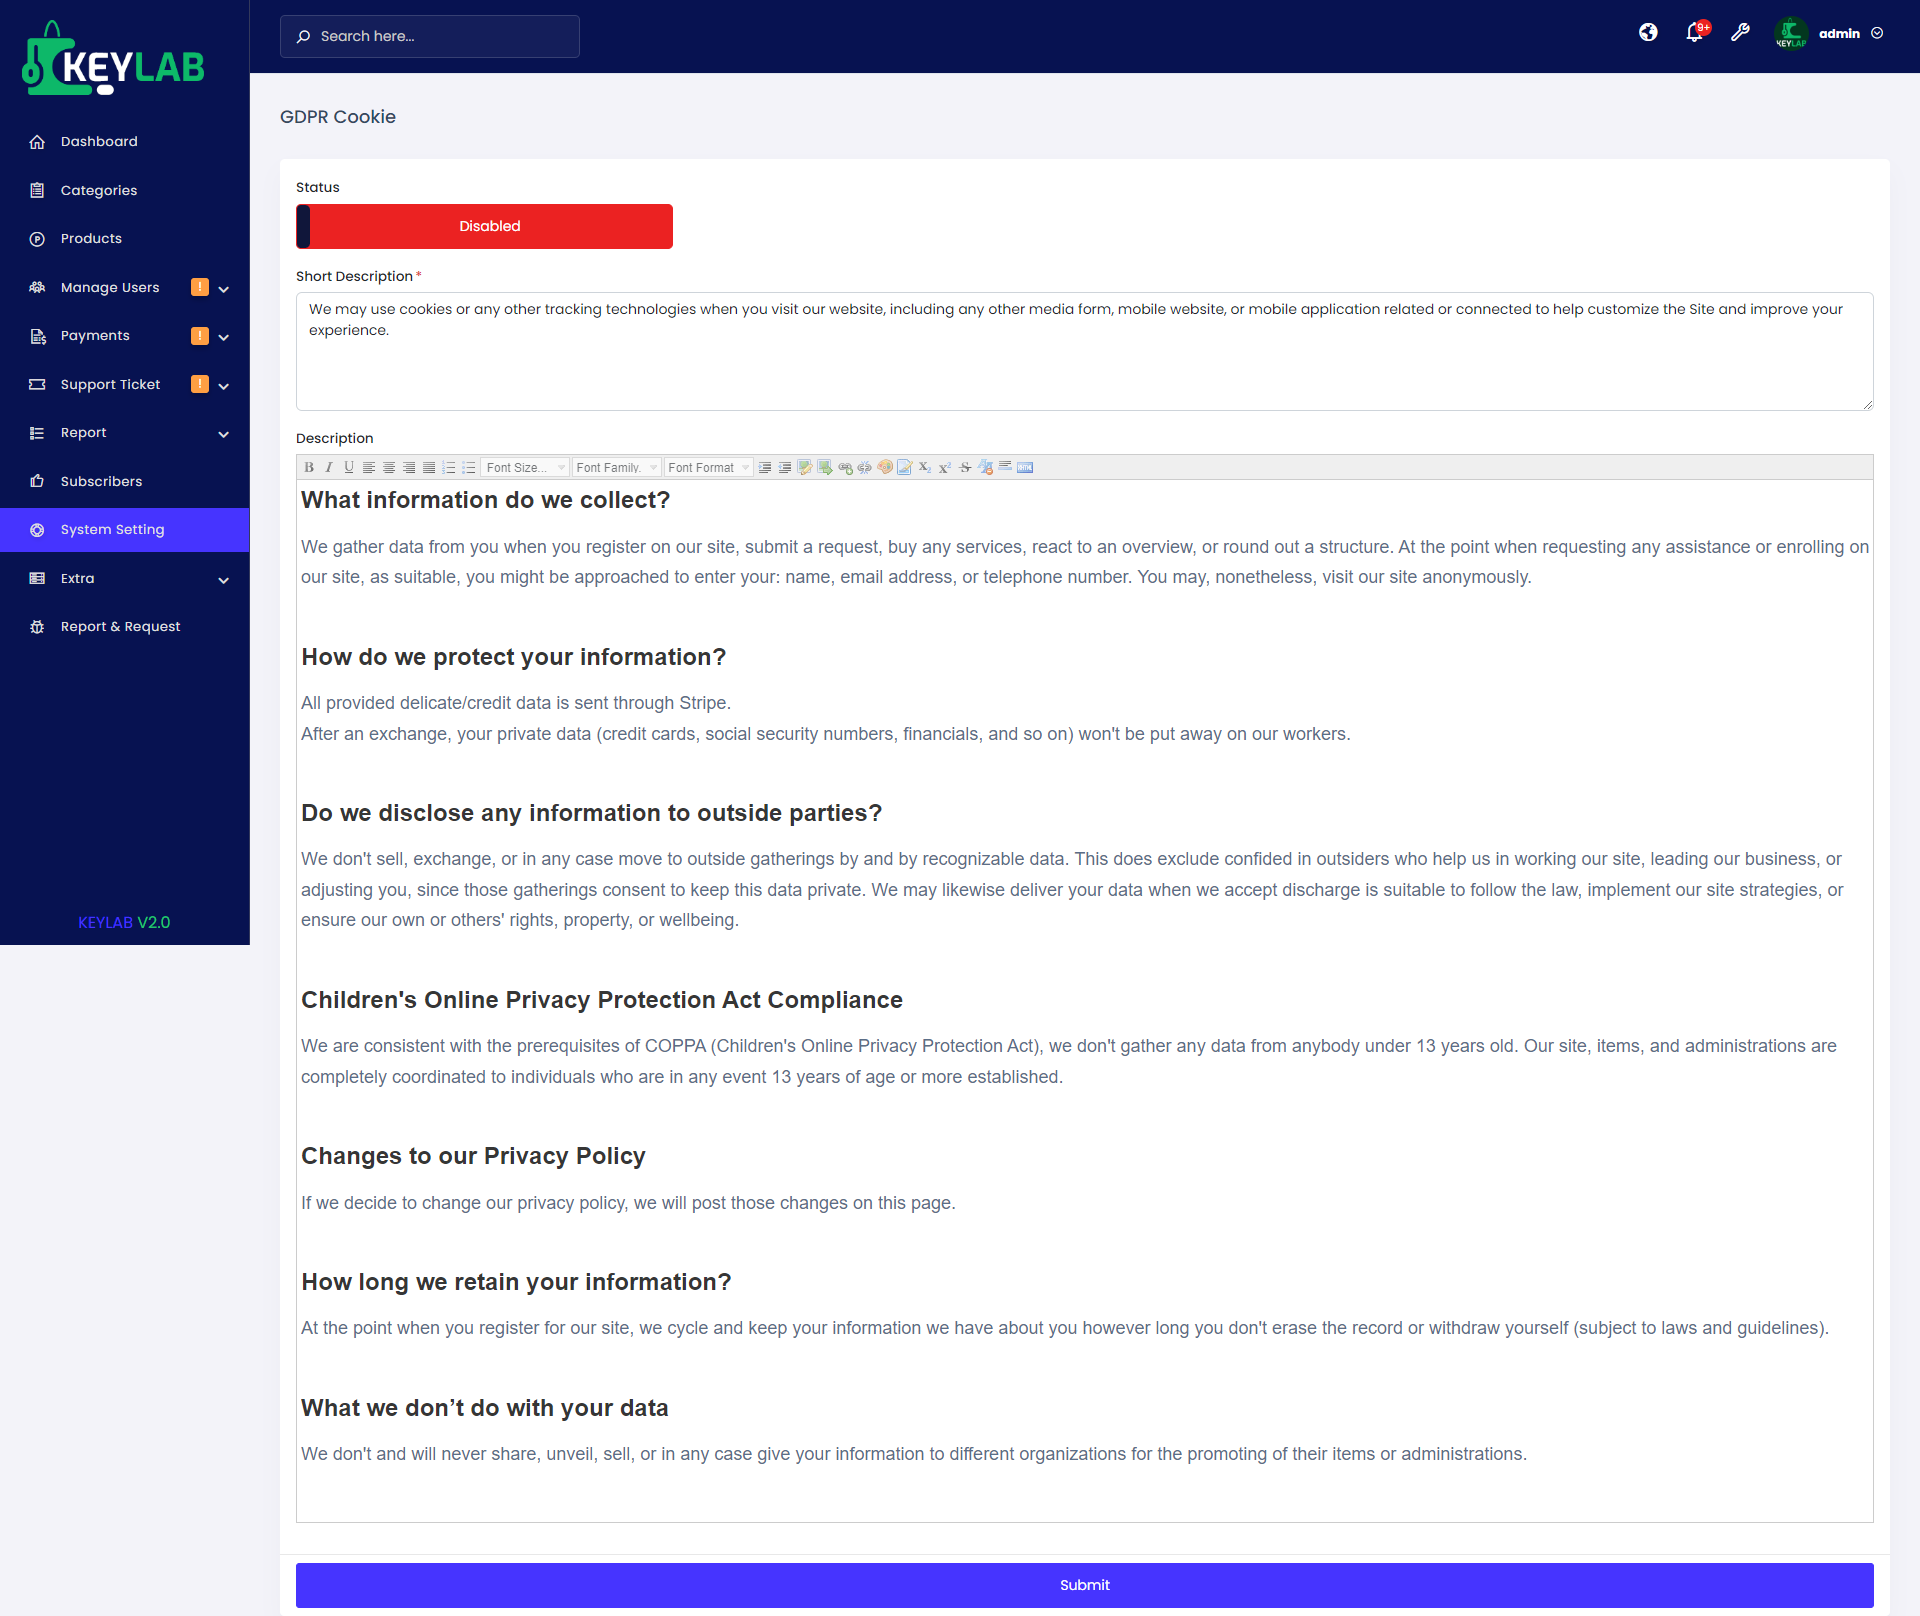
Task: Toggle the Disabled status switch
Action: click(484, 226)
